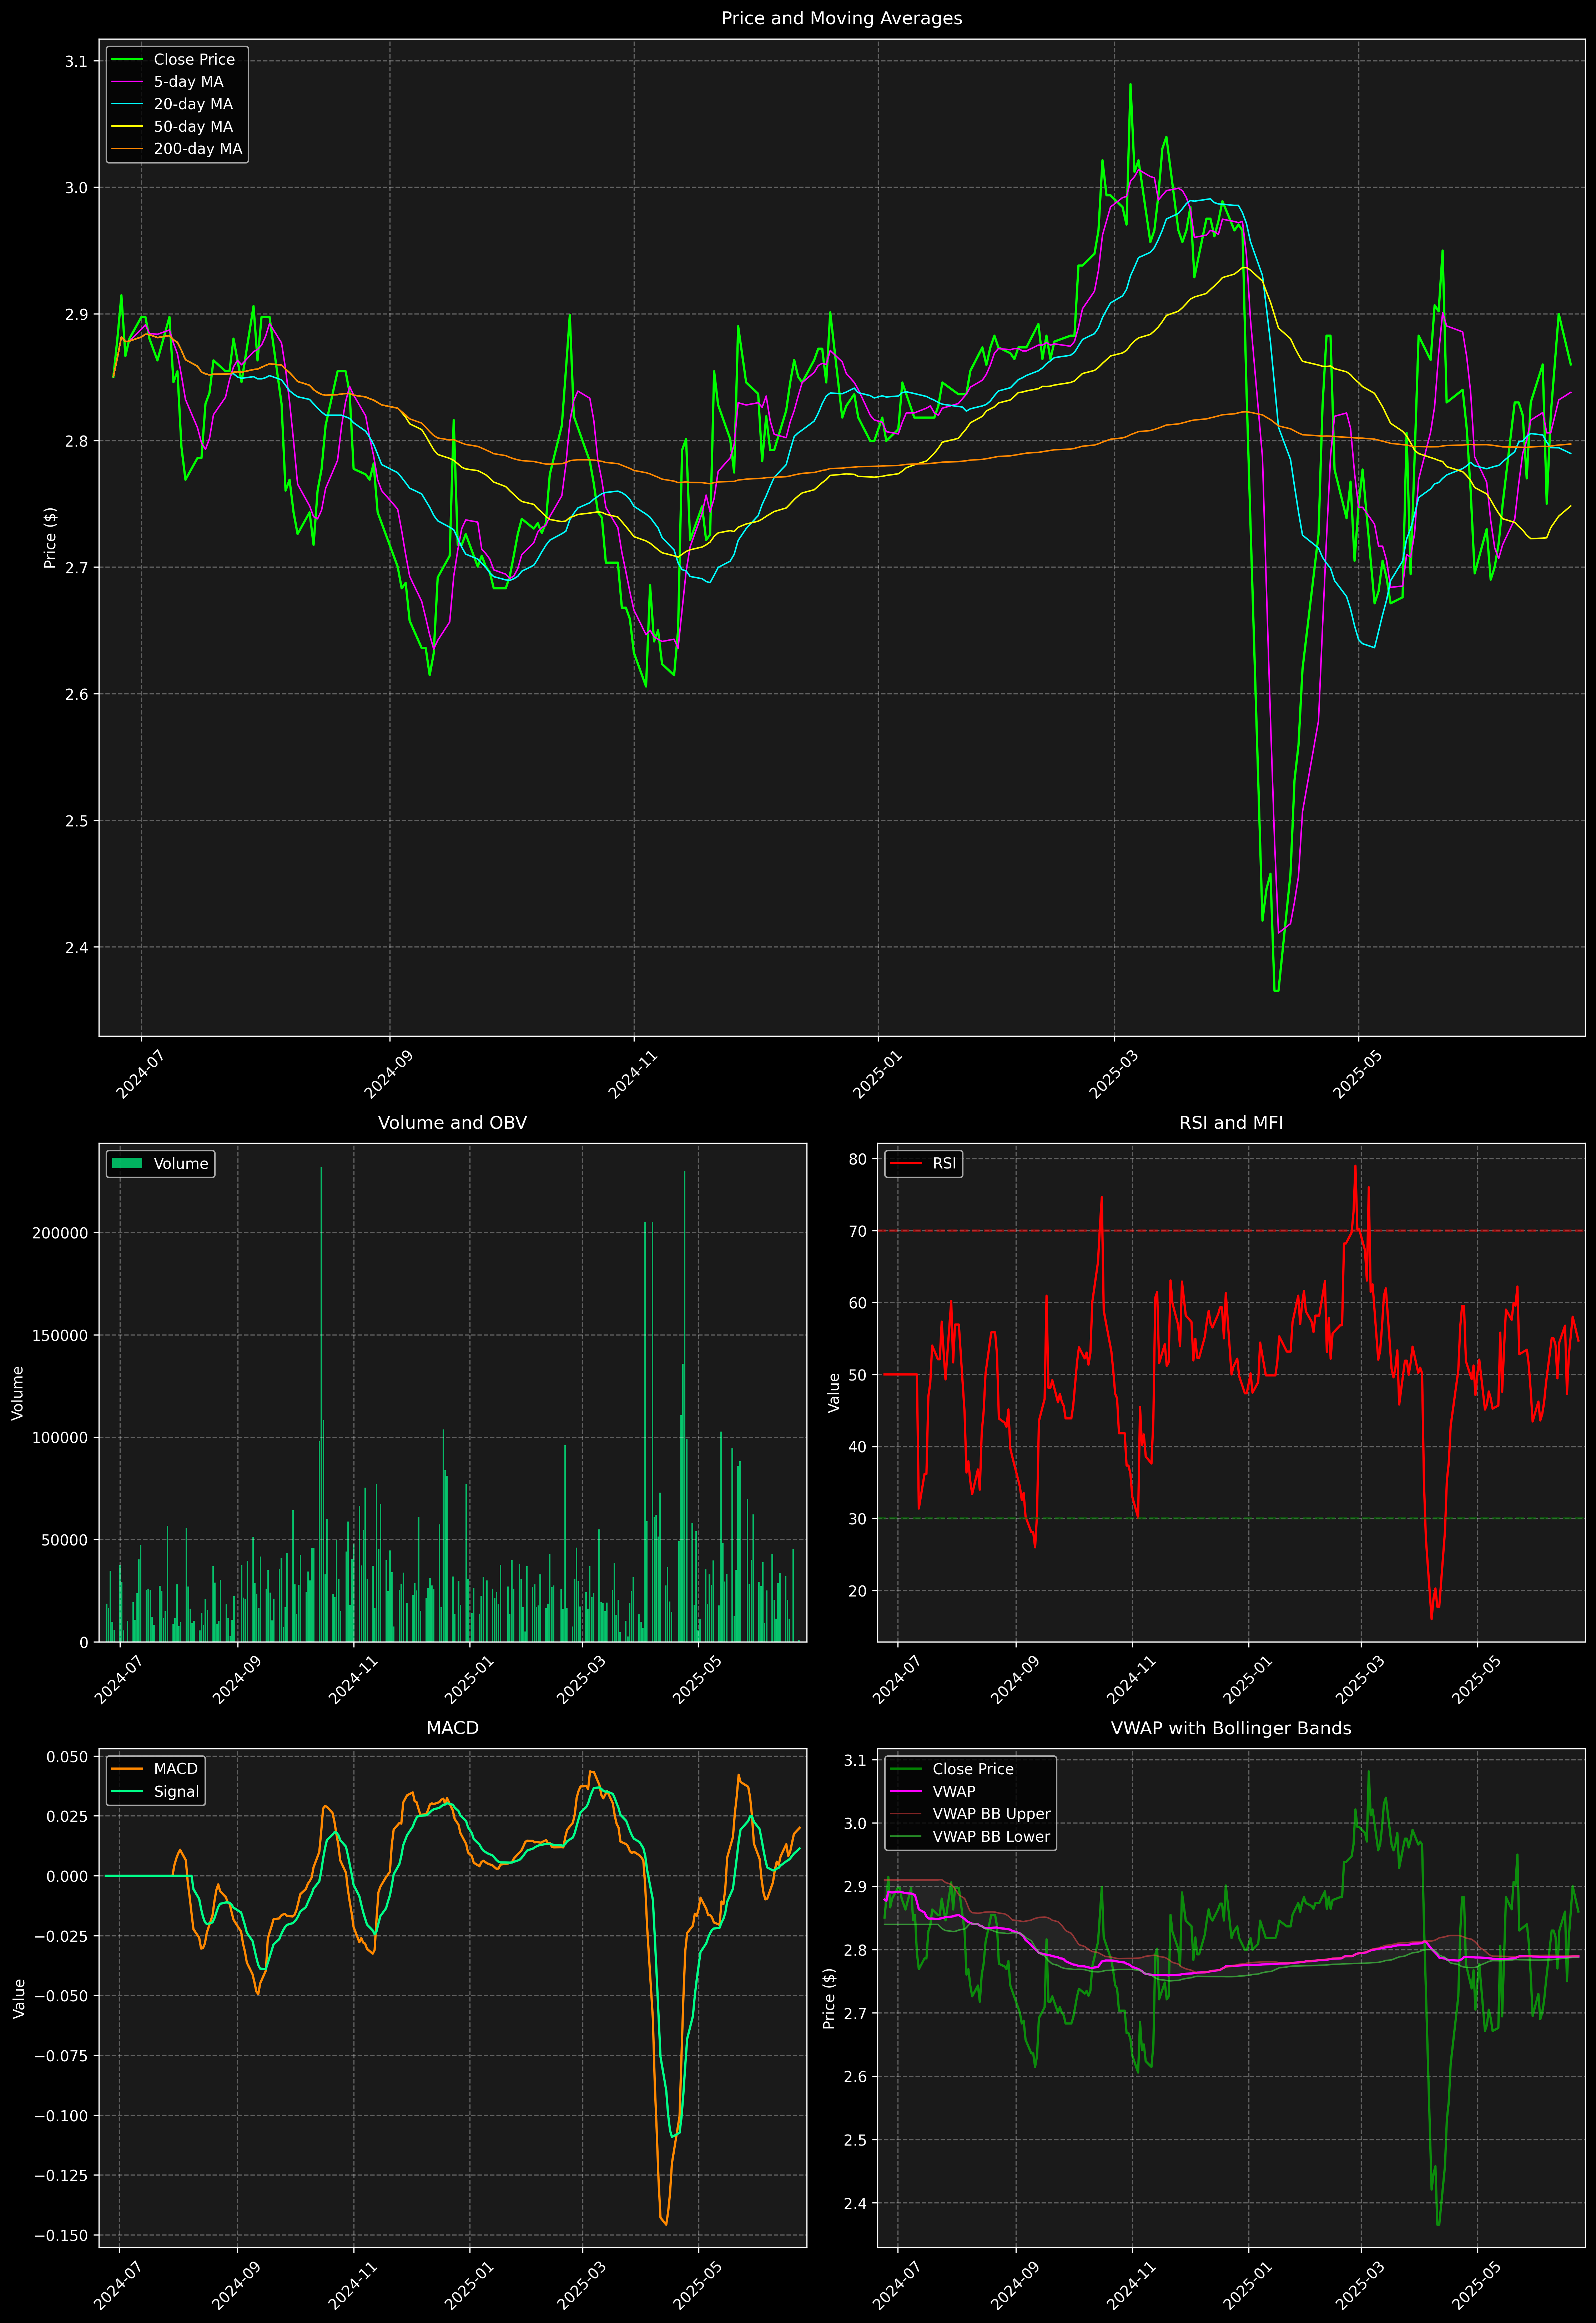The height and width of the screenshot is (2323, 1596).
Task: Click '2025-01' date label under RSI chart
Action: (1247, 1680)
